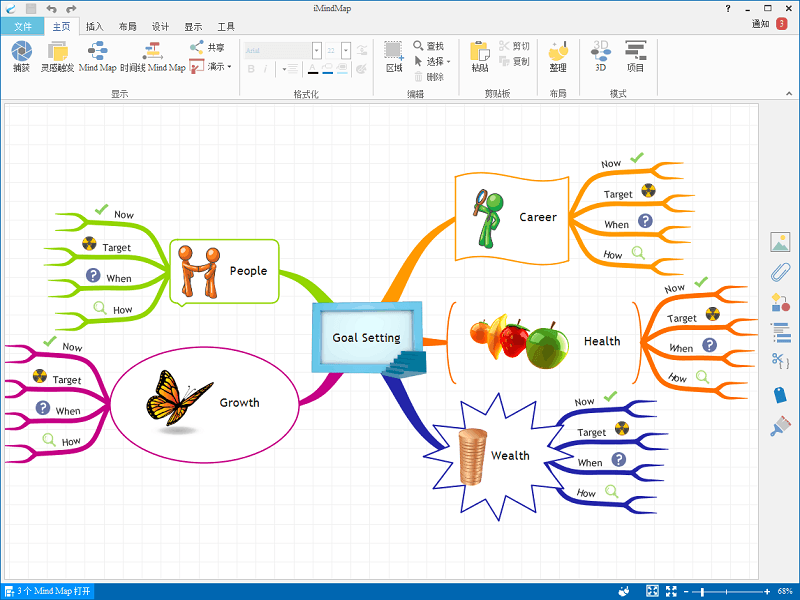The height and width of the screenshot is (600, 800).
Task: Pick the branch color swatch
Action: point(328,69)
